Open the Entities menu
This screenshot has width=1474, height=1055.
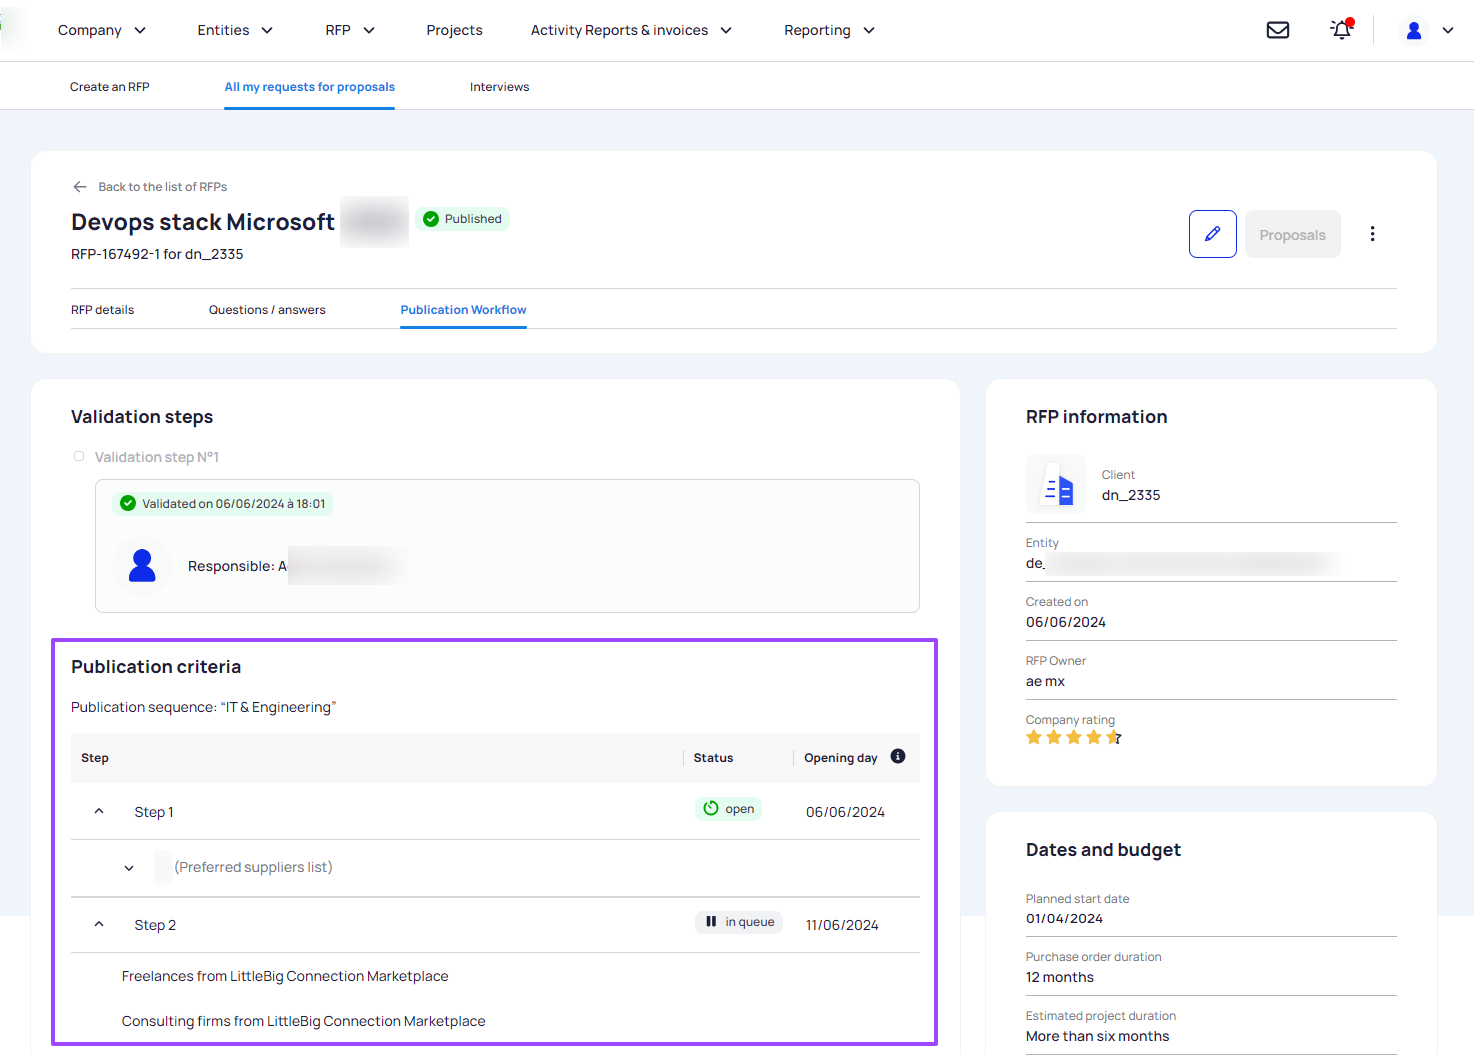[x=235, y=31]
